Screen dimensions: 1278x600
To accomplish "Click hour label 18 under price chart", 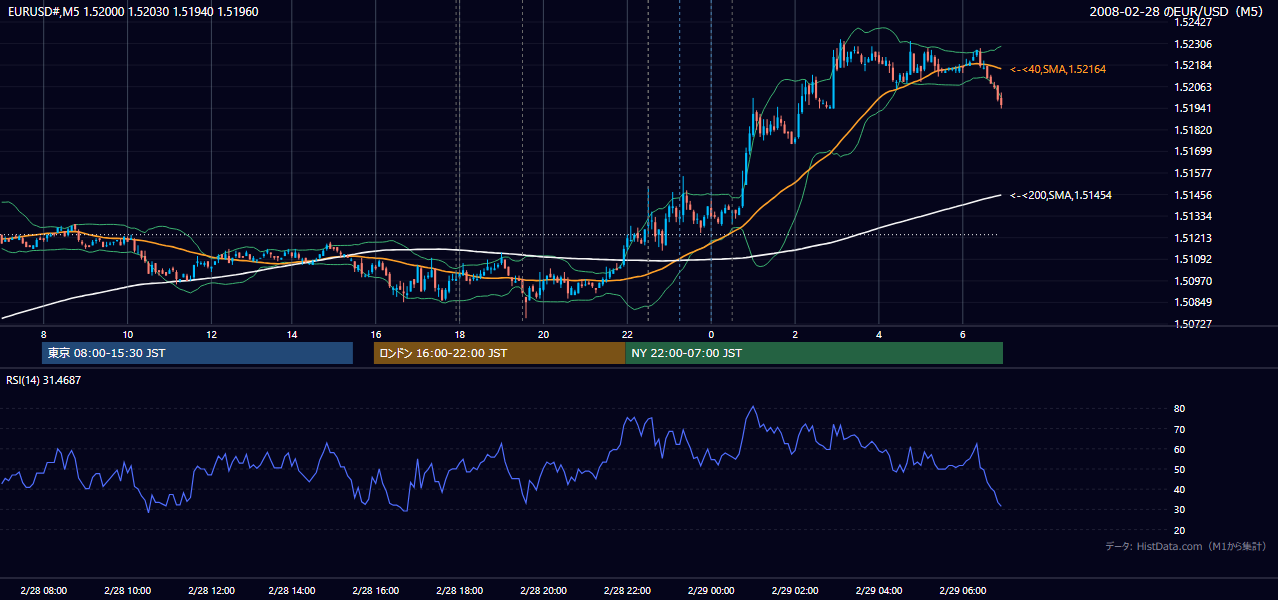I will pos(459,333).
